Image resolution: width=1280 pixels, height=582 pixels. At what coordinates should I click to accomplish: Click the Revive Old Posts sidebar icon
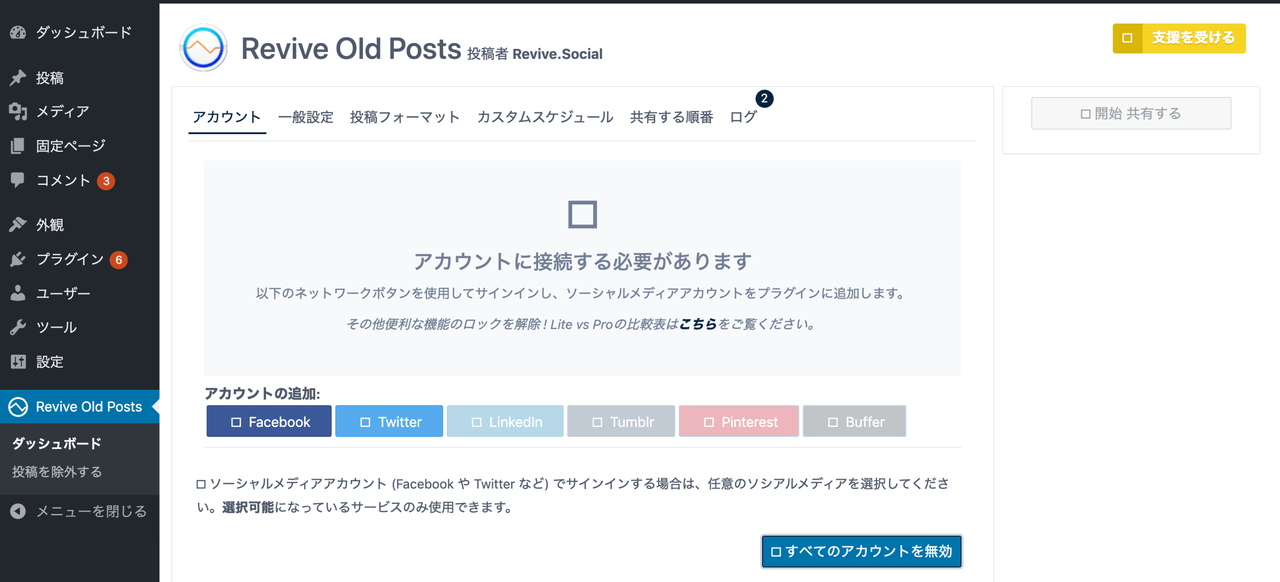tap(17, 407)
